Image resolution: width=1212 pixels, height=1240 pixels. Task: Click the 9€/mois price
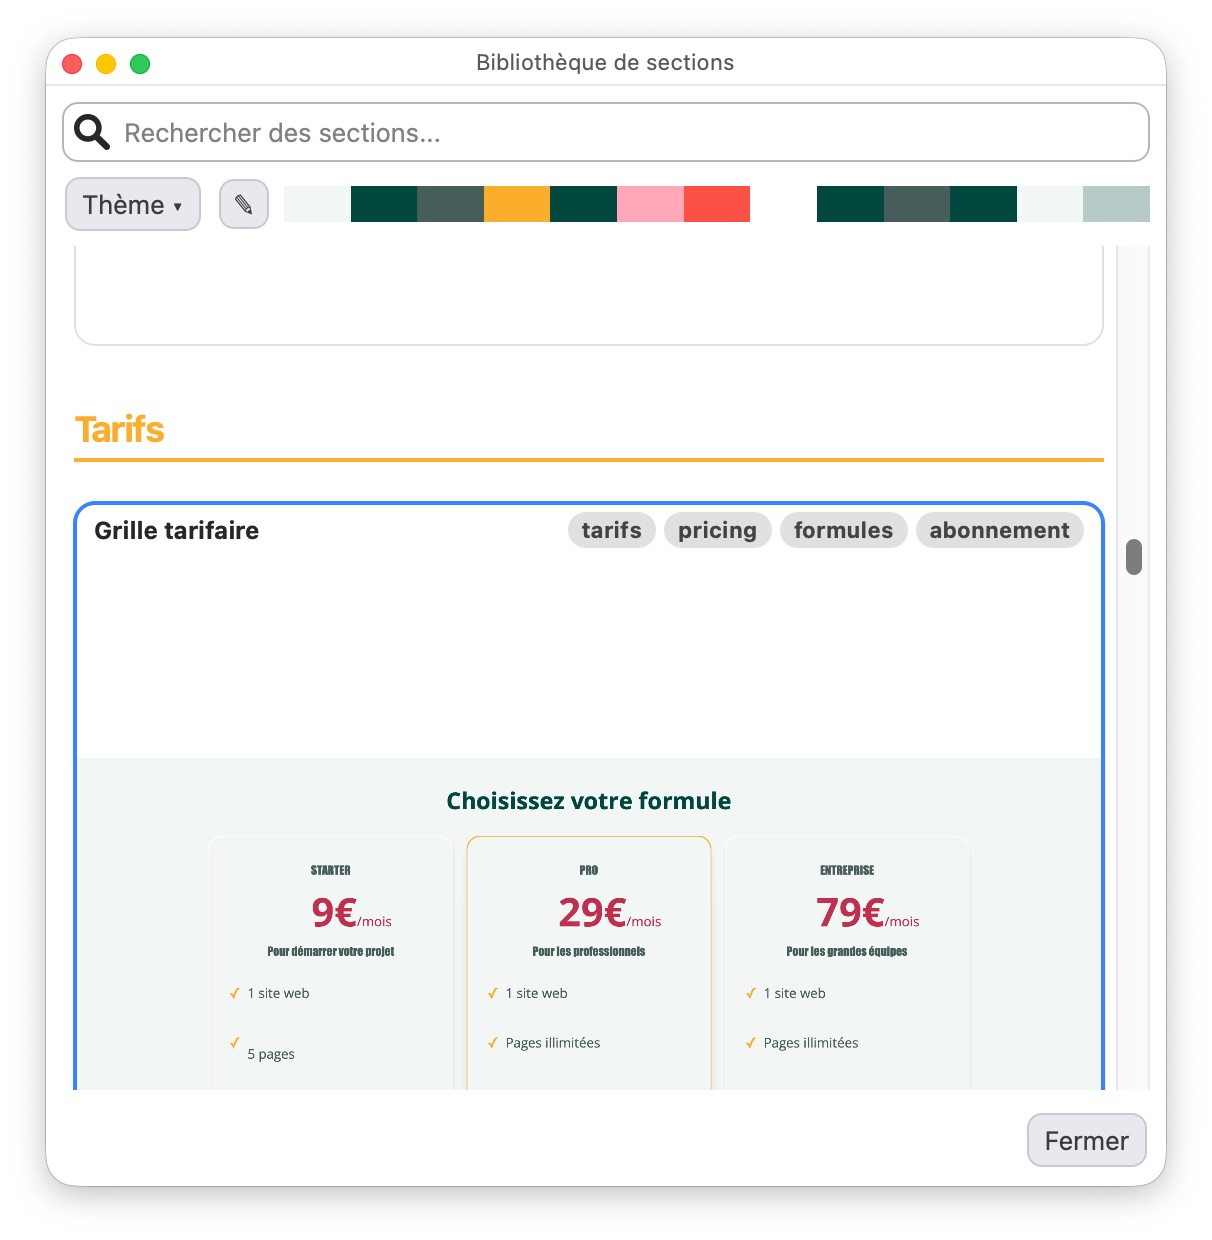[x=351, y=912]
